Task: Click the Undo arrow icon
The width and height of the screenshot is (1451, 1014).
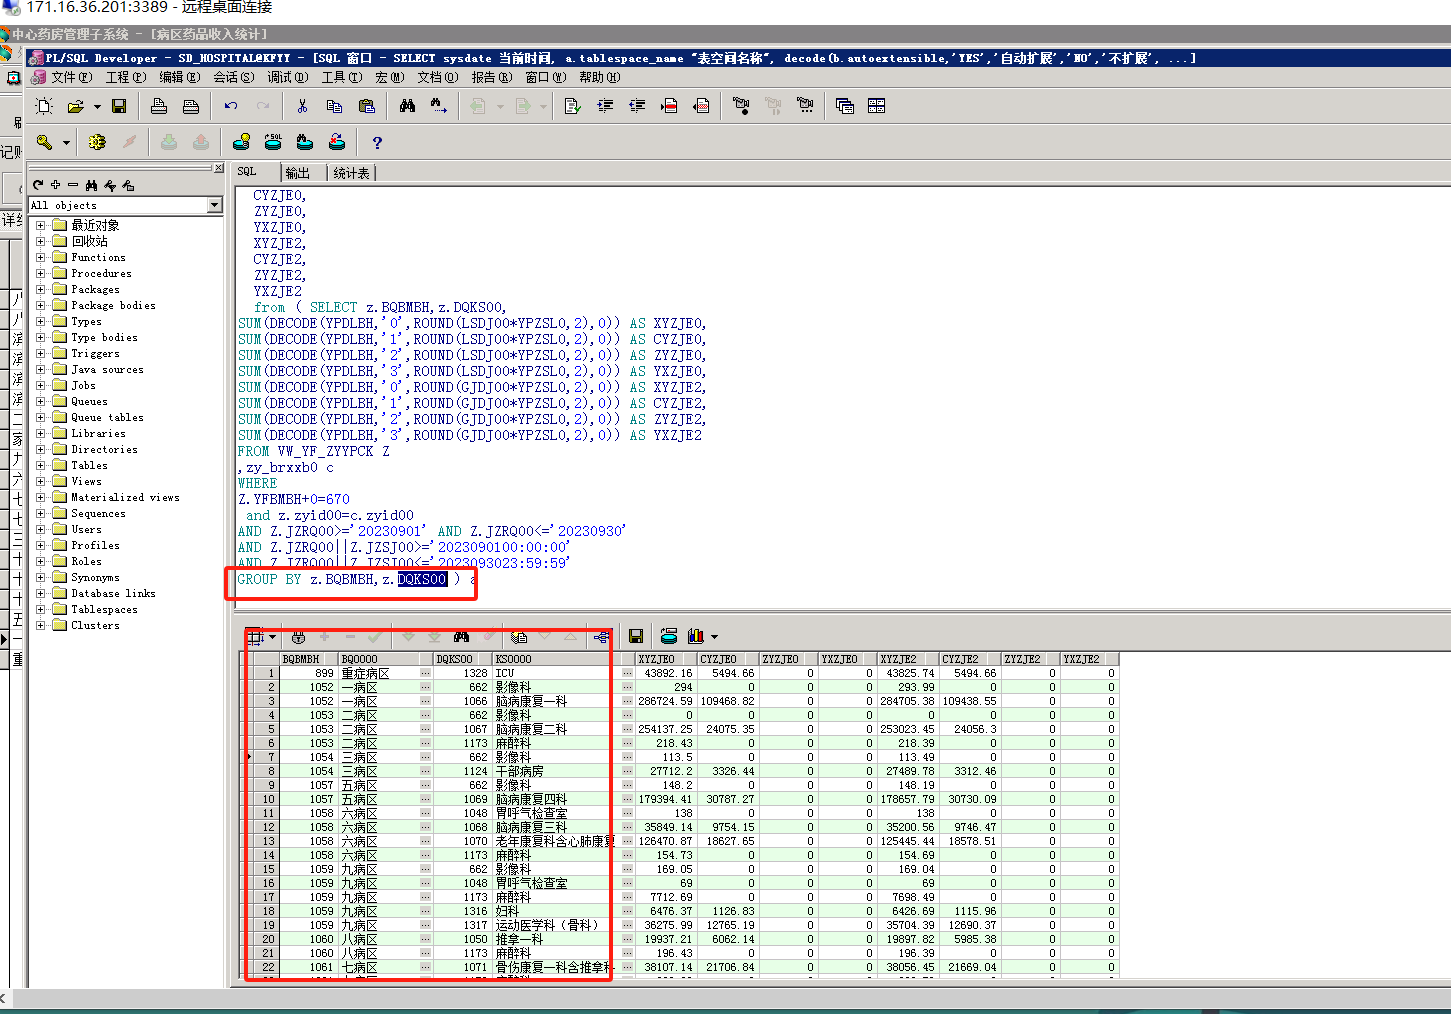Action: tap(231, 106)
